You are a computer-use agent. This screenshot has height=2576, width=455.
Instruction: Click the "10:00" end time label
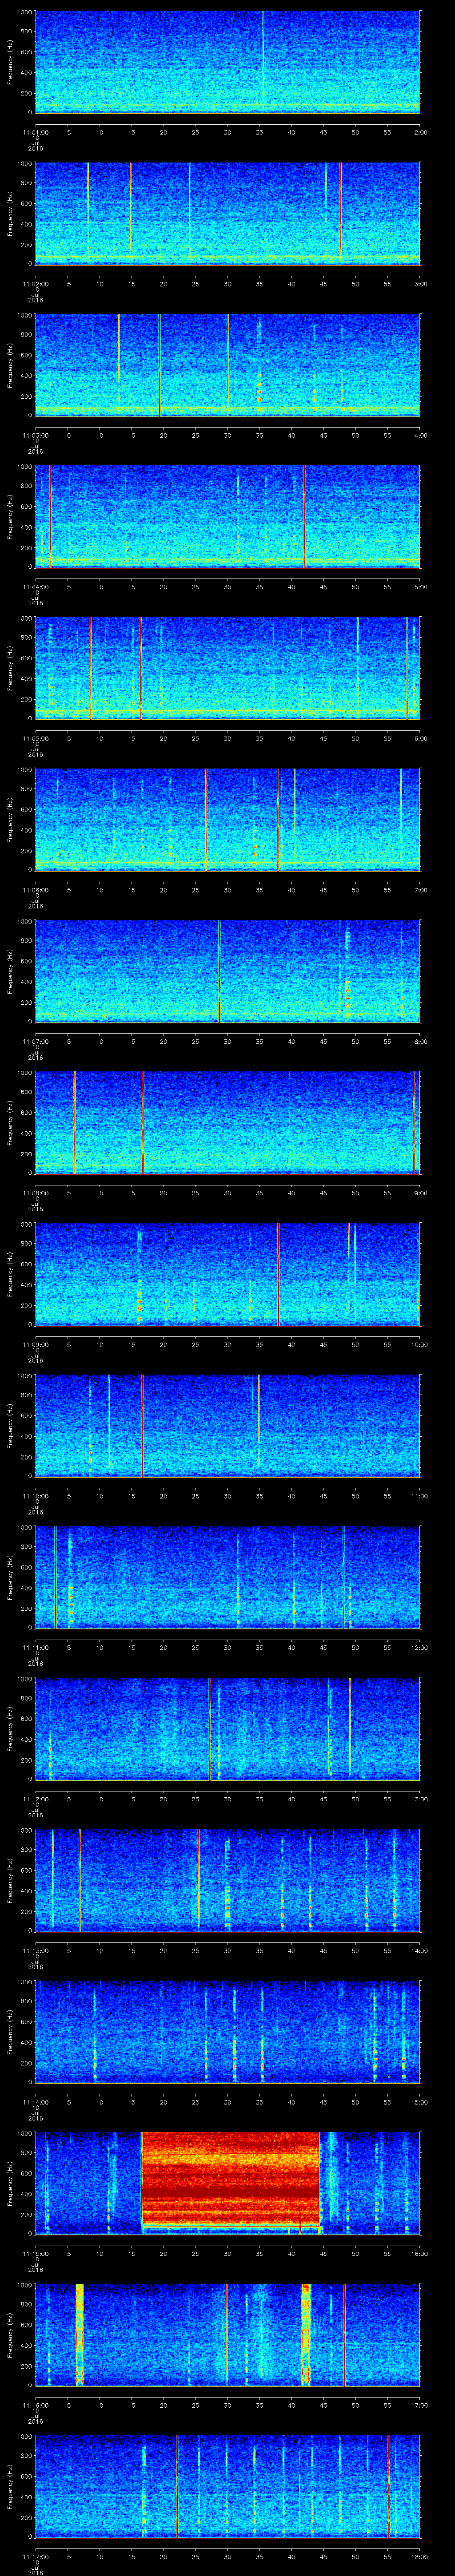[x=419, y=1344]
